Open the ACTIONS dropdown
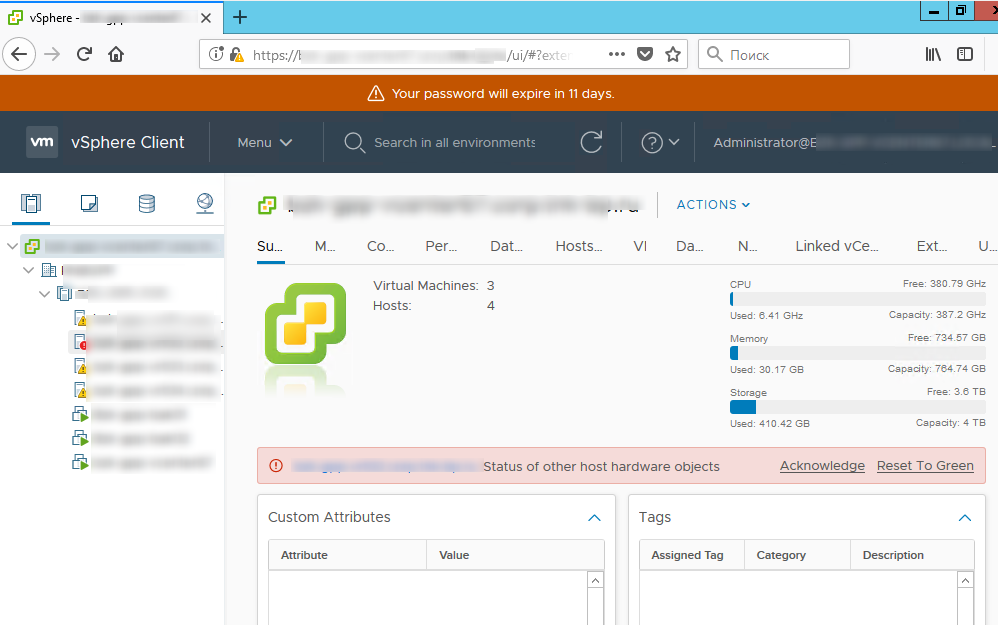The width and height of the screenshot is (998, 625). coord(713,204)
